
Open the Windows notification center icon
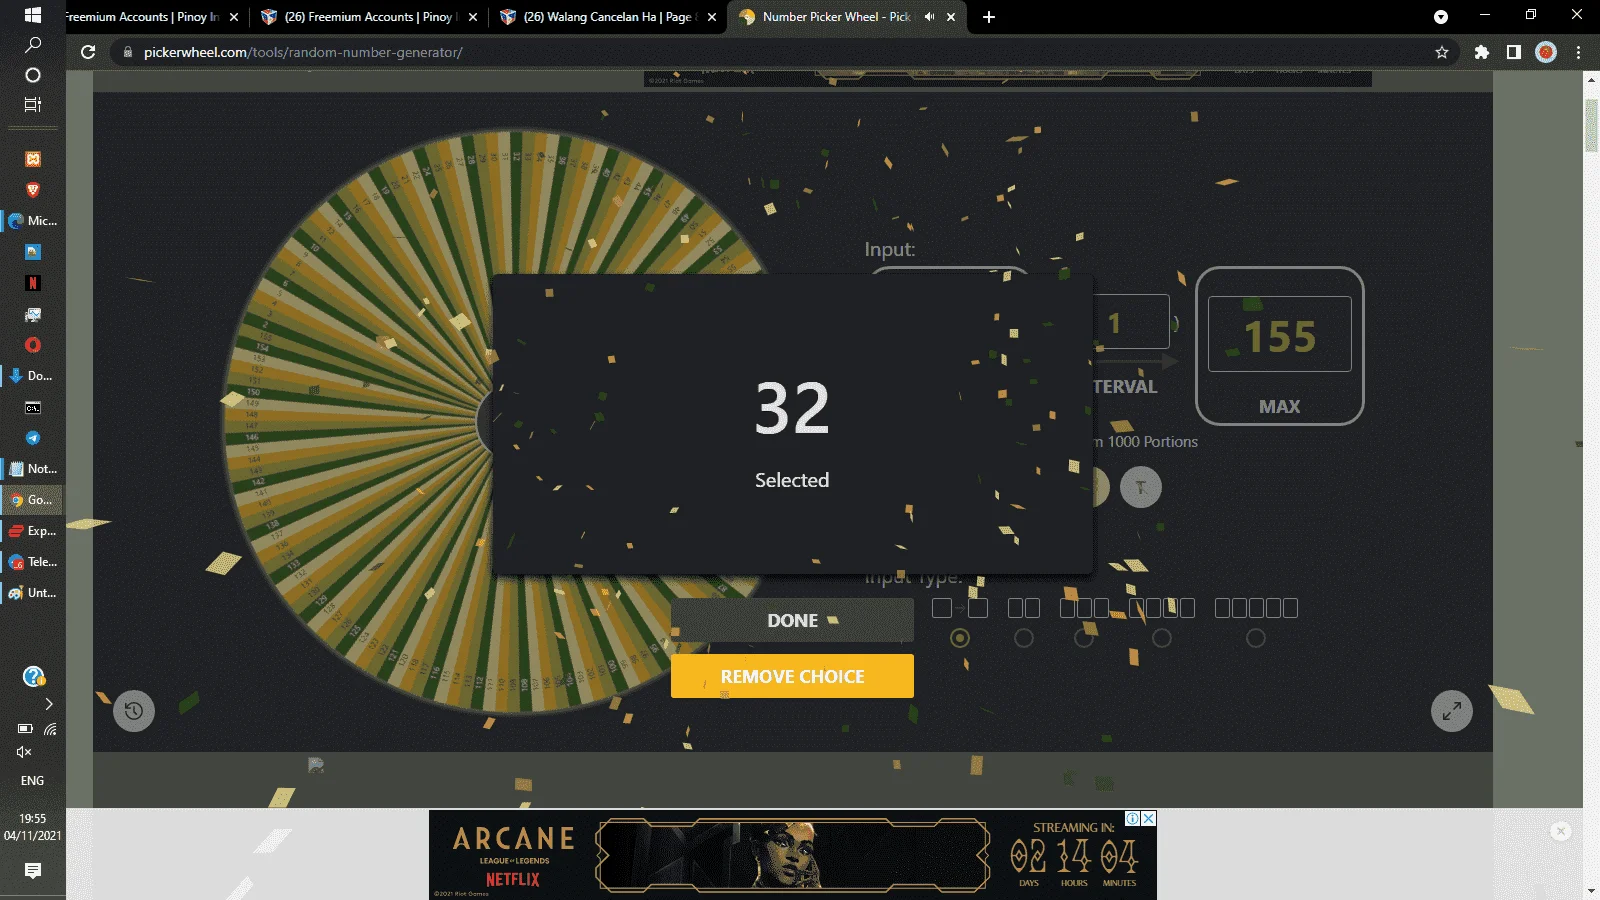pos(32,871)
